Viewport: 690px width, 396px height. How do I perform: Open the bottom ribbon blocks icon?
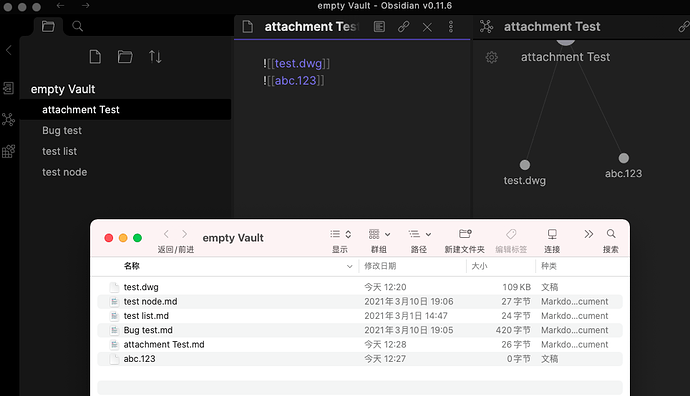click(x=8, y=151)
